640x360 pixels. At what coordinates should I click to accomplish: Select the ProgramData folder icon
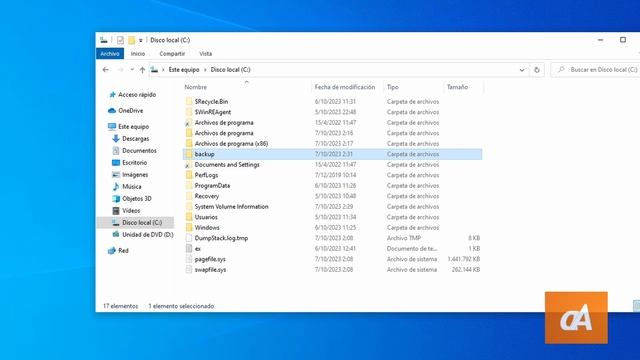189,186
